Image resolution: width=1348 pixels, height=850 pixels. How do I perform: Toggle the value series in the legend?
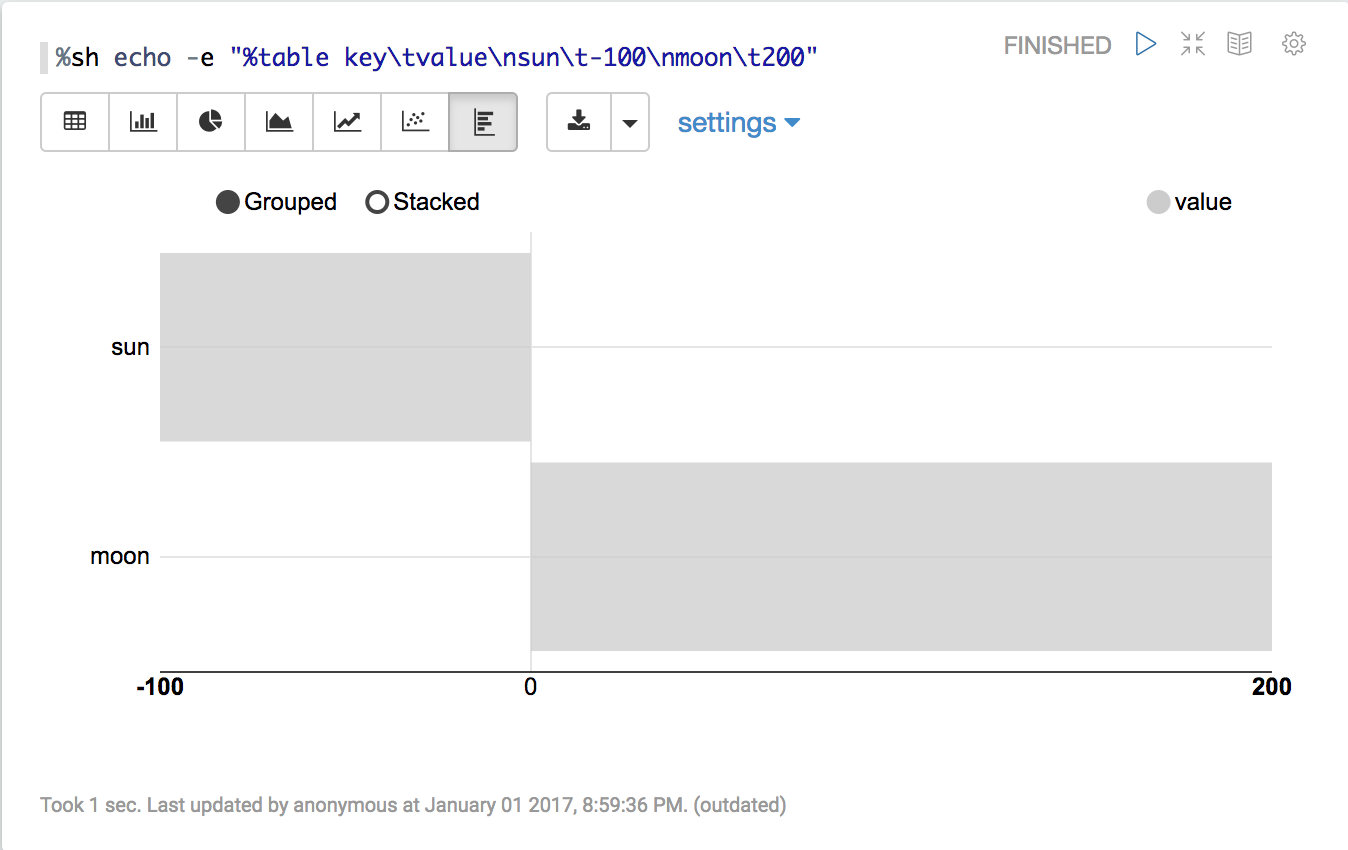click(x=1158, y=203)
